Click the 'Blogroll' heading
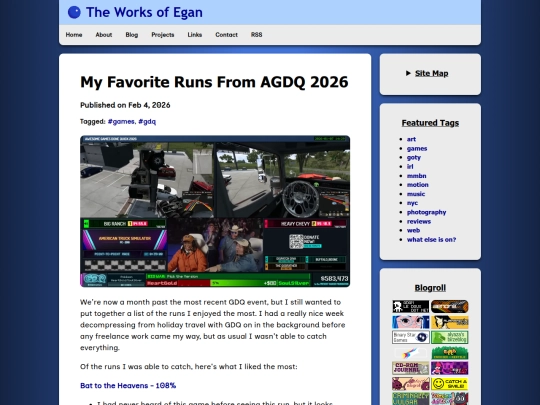This screenshot has height=405, width=540. (430, 288)
